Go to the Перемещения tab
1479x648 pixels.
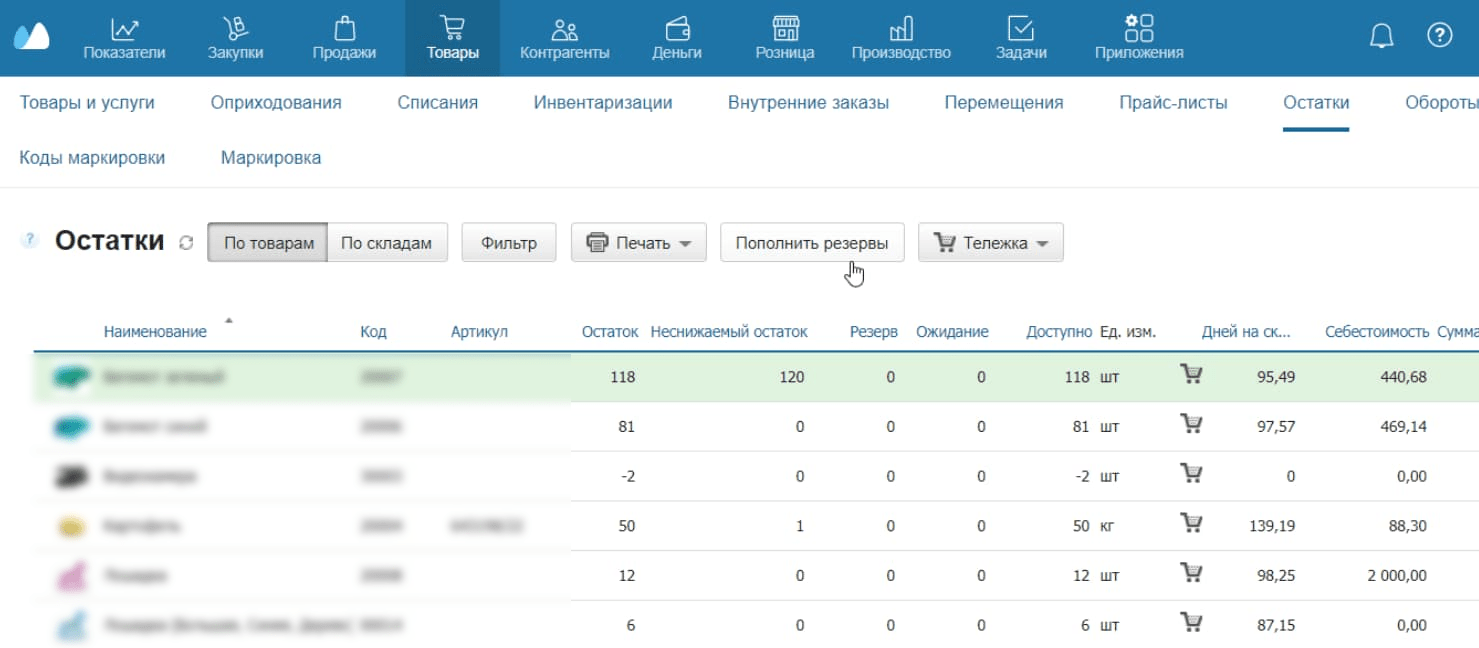click(1003, 102)
